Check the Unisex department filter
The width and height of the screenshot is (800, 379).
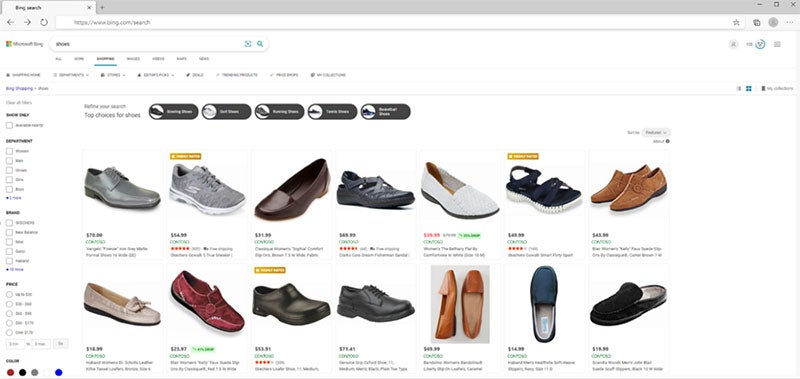point(9,170)
